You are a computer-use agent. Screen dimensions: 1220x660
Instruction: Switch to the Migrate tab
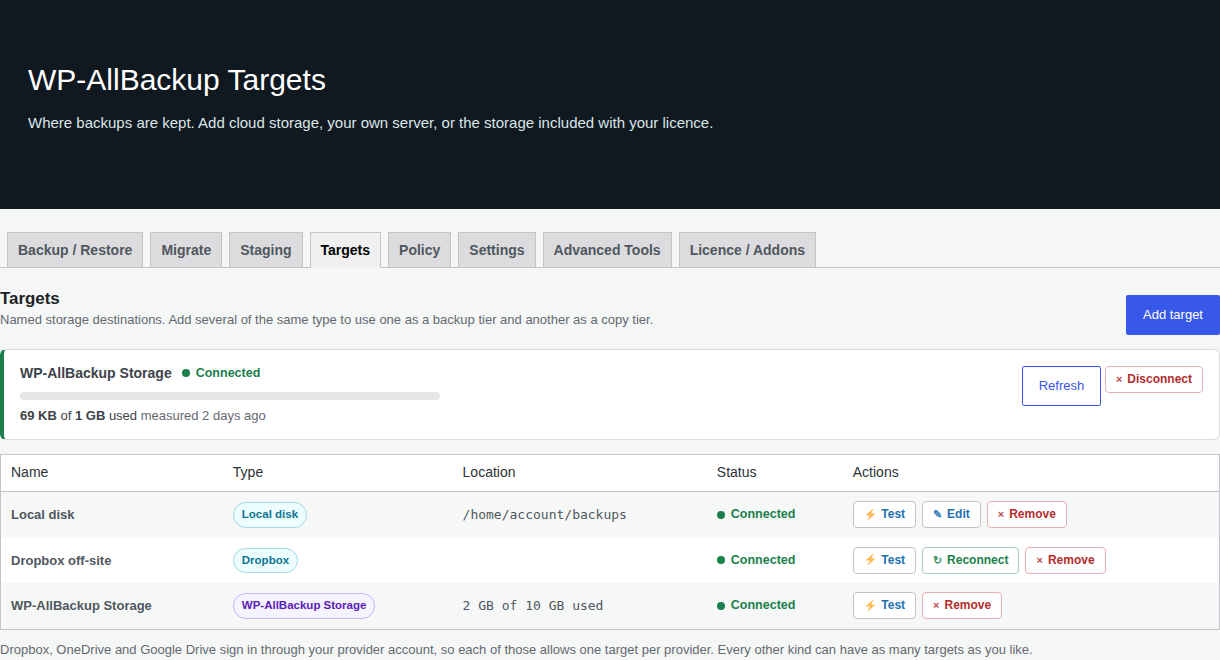[186, 250]
